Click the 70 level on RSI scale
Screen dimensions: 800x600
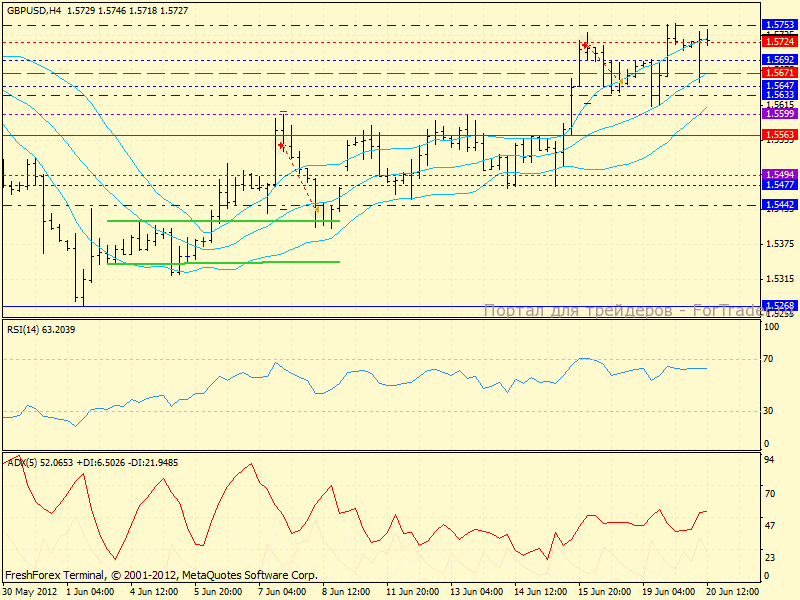(770, 358)
